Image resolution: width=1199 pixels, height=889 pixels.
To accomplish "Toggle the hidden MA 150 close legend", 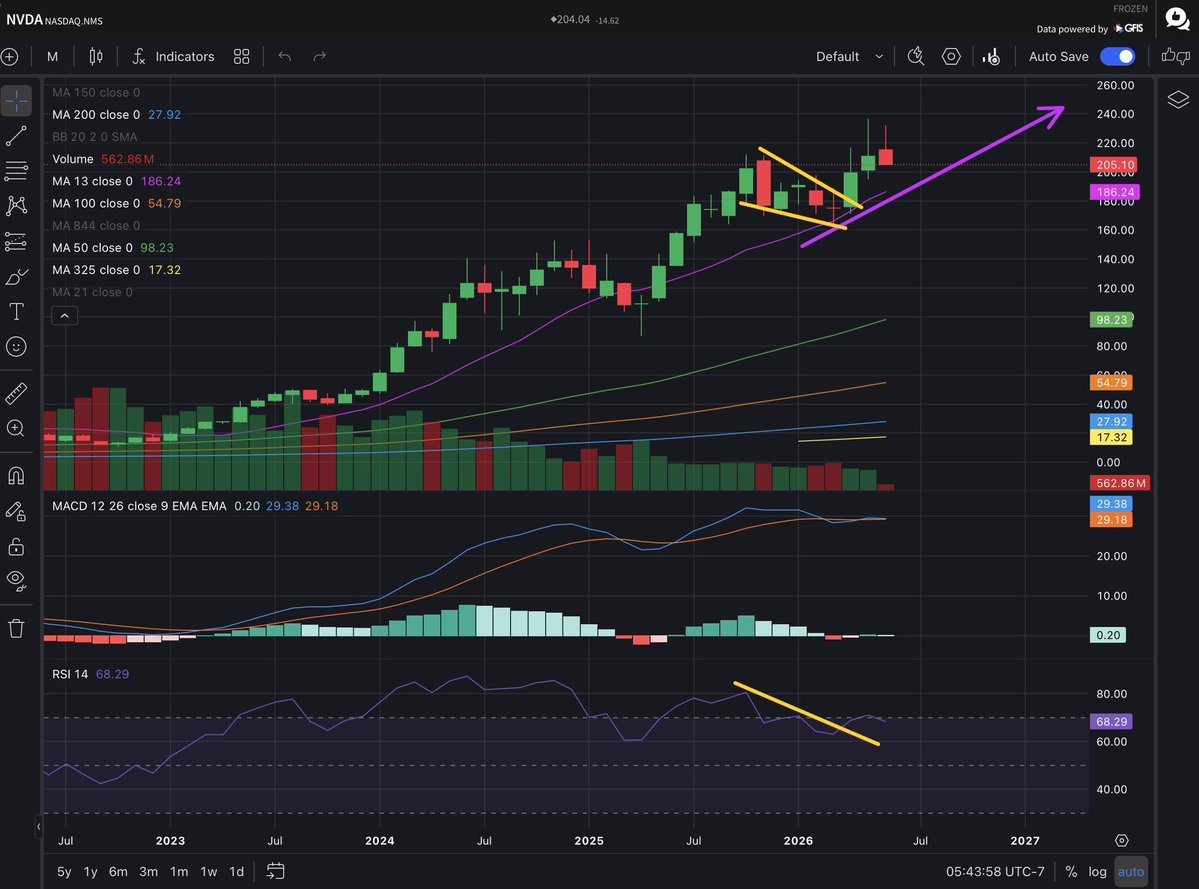I will [x=96, y=92].
